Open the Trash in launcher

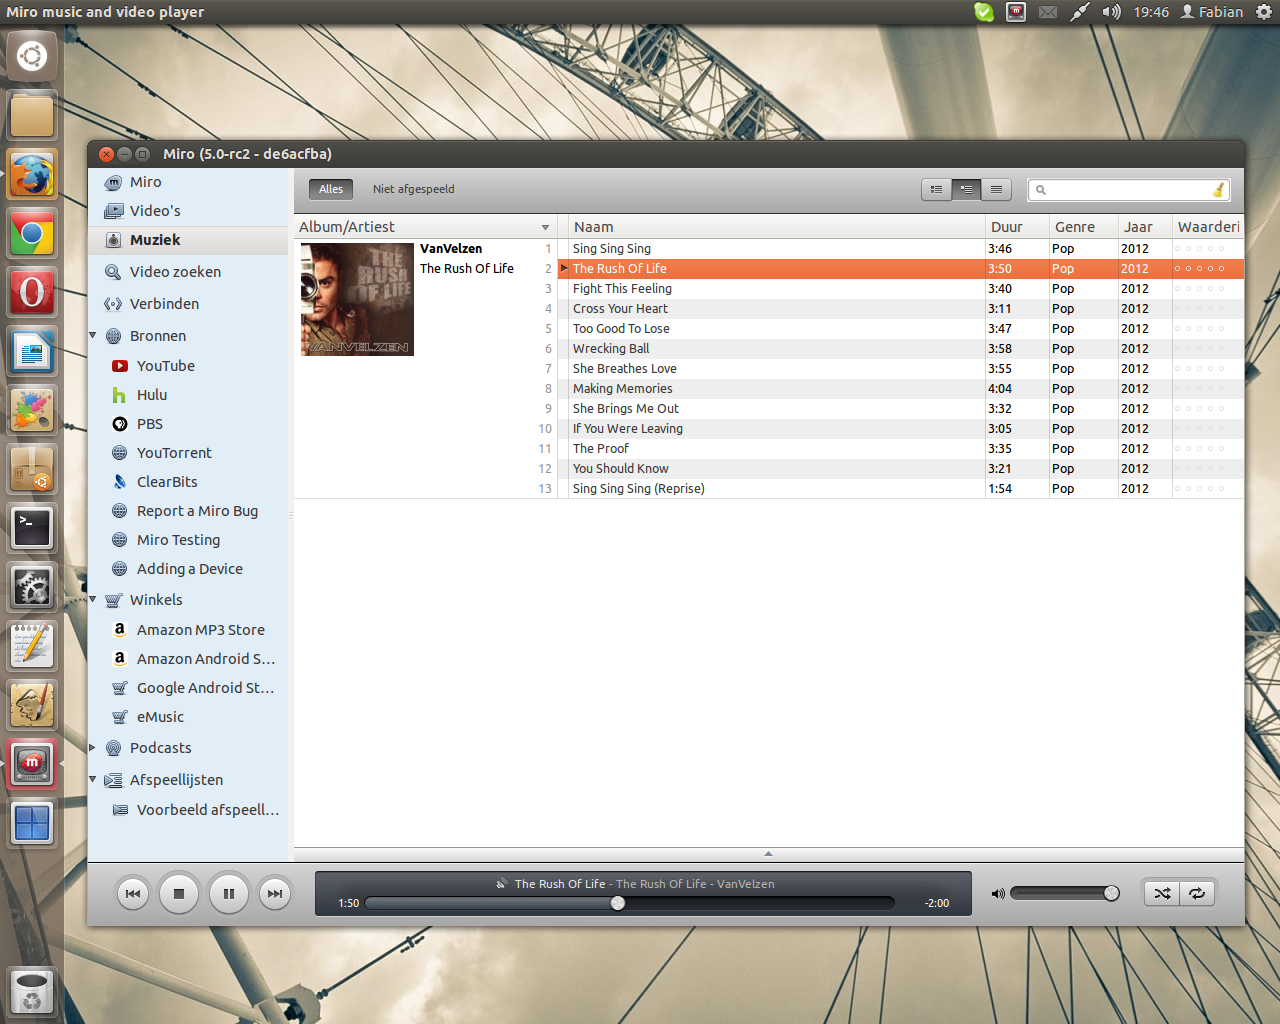[x=32, y=992]
